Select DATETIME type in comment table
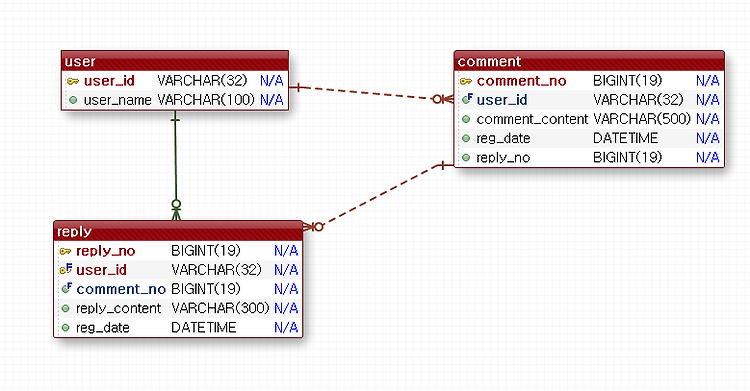Image resolution: width=750 pixels, height=391 pixels. pos(626,138)
